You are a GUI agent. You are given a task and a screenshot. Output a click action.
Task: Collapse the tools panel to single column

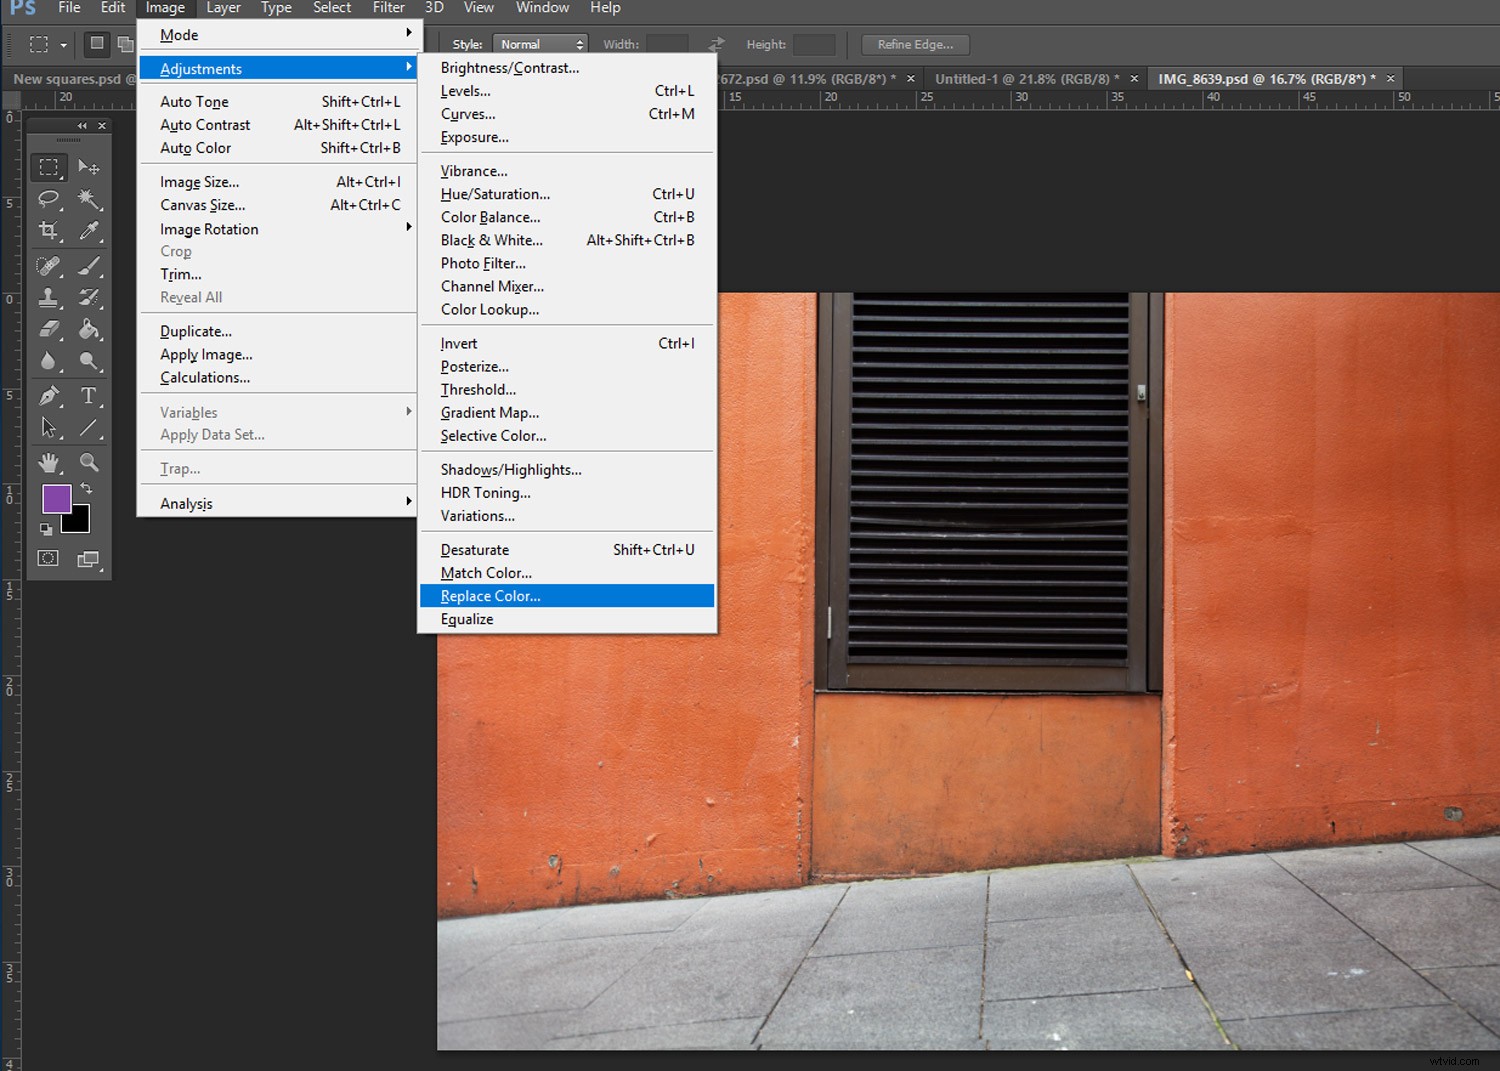pyautogui.click(x=82, y=126)
